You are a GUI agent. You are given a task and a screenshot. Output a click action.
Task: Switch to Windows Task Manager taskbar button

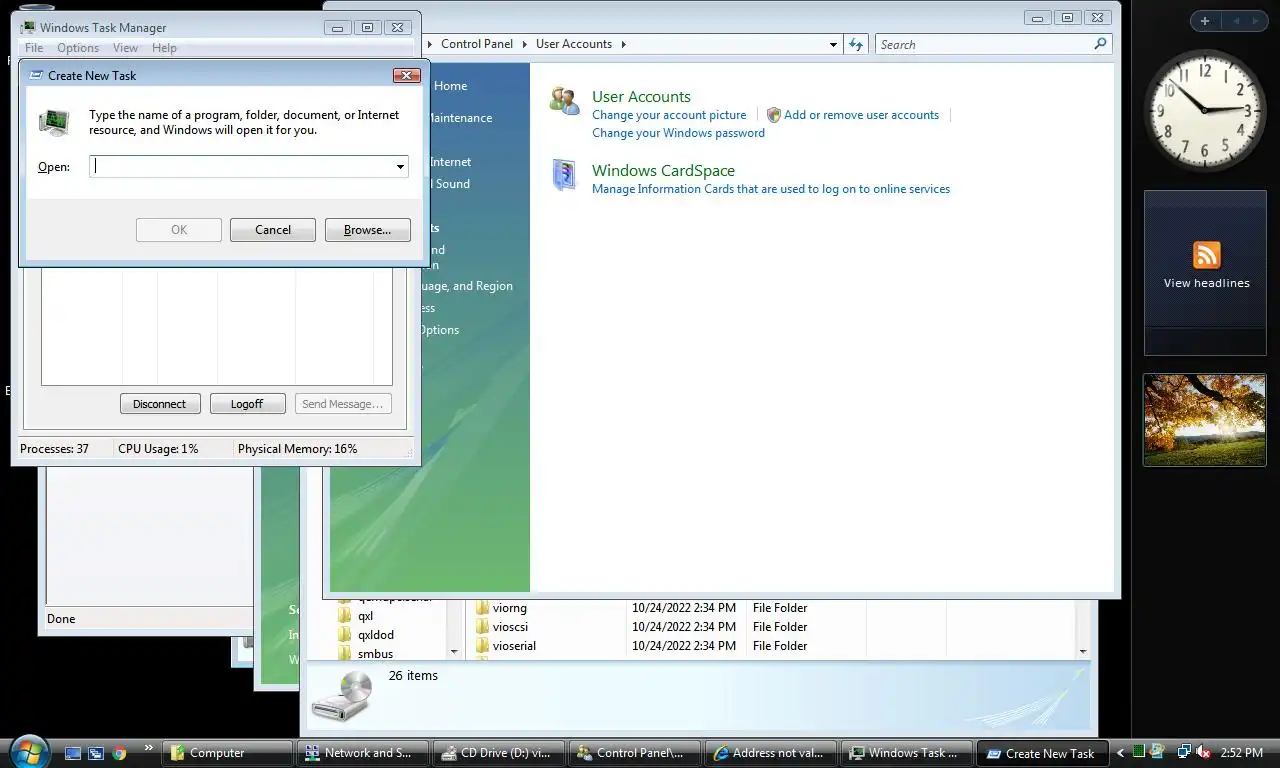point(909,753)
